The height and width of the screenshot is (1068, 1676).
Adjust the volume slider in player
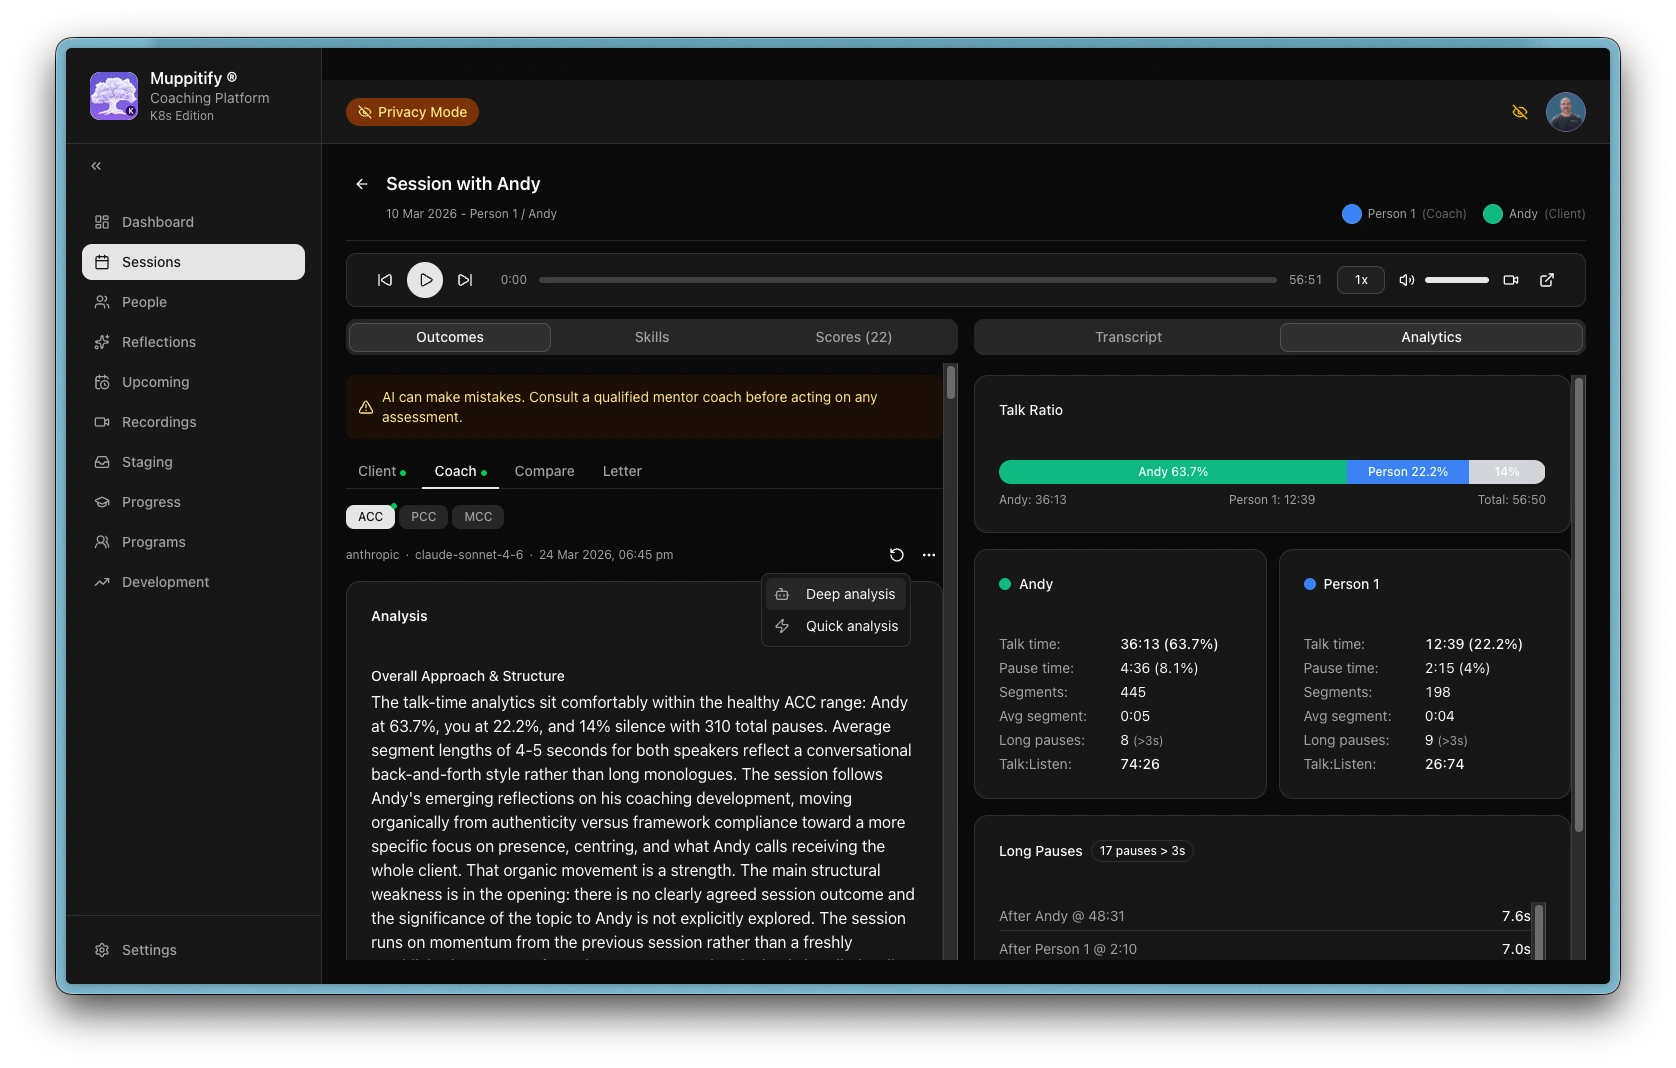(1456, 280)
